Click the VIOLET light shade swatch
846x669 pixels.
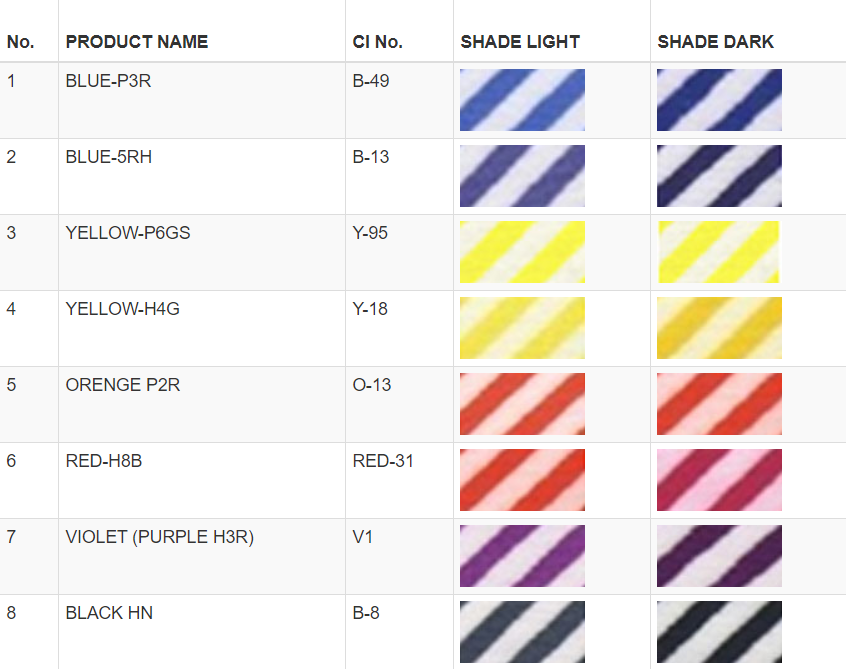(522, 556)
